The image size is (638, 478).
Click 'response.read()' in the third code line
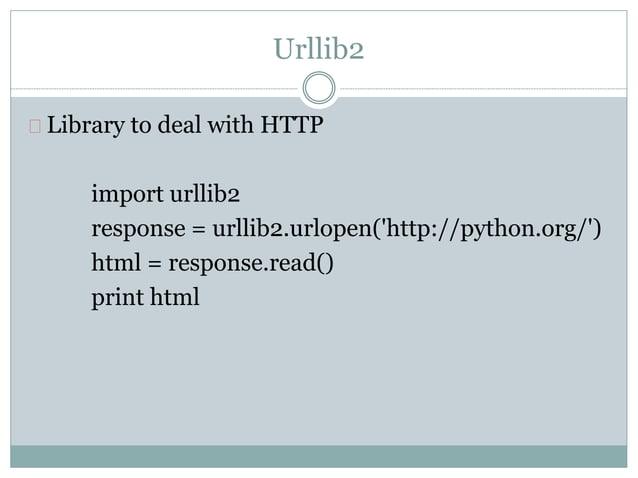click(251, 263)
